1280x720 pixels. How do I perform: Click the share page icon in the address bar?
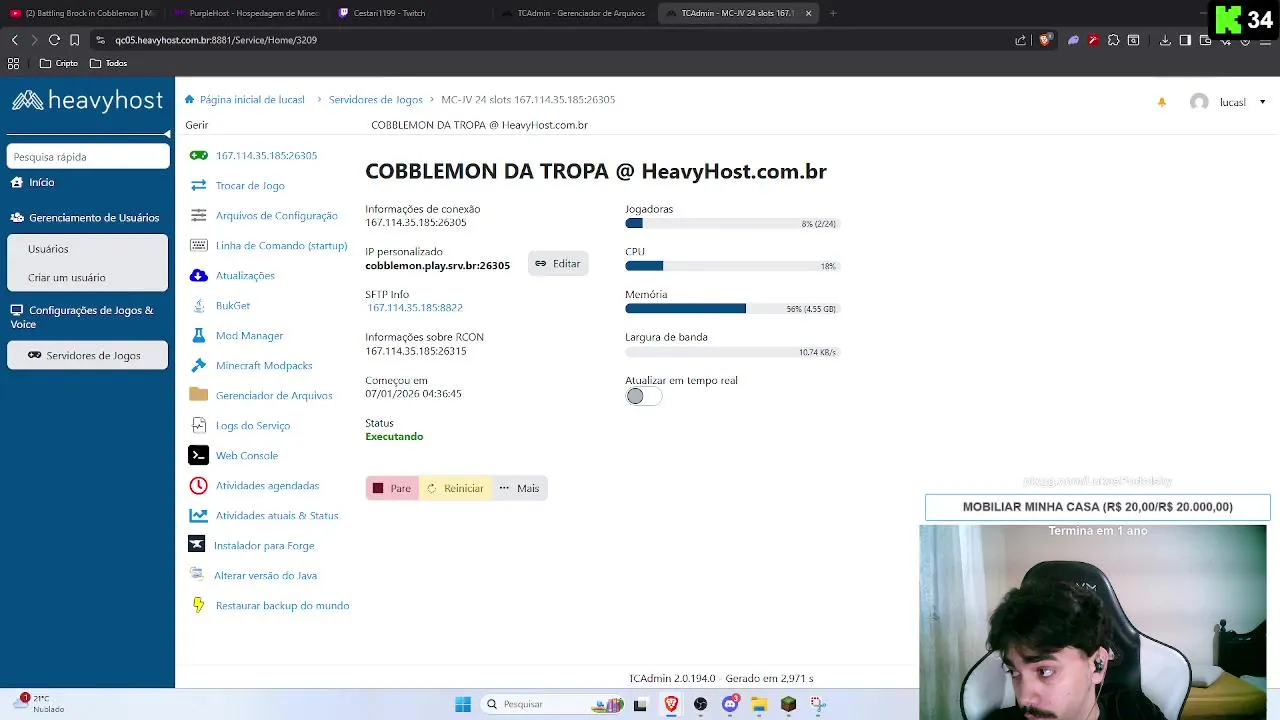pos(1021,40)
